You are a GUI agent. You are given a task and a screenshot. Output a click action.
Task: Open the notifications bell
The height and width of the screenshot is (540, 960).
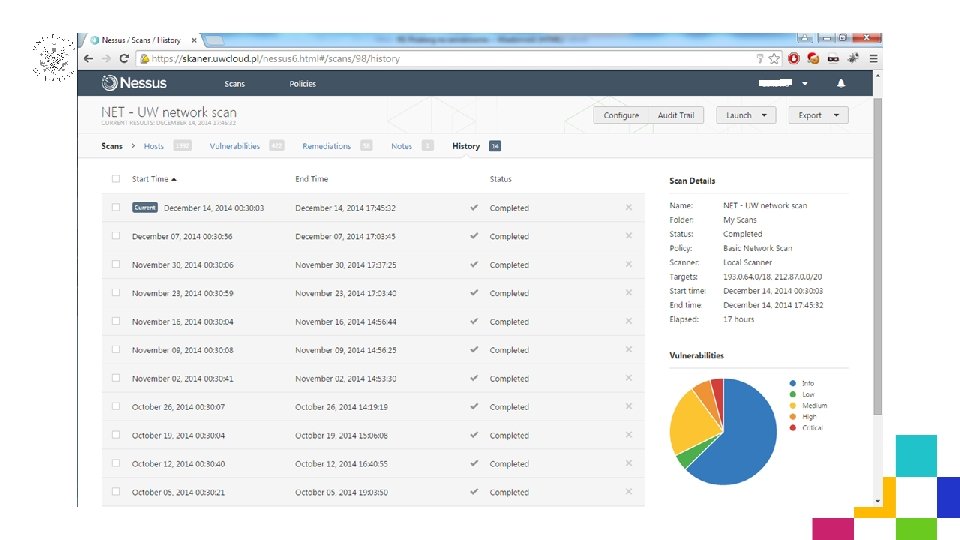tap(841, 83)
